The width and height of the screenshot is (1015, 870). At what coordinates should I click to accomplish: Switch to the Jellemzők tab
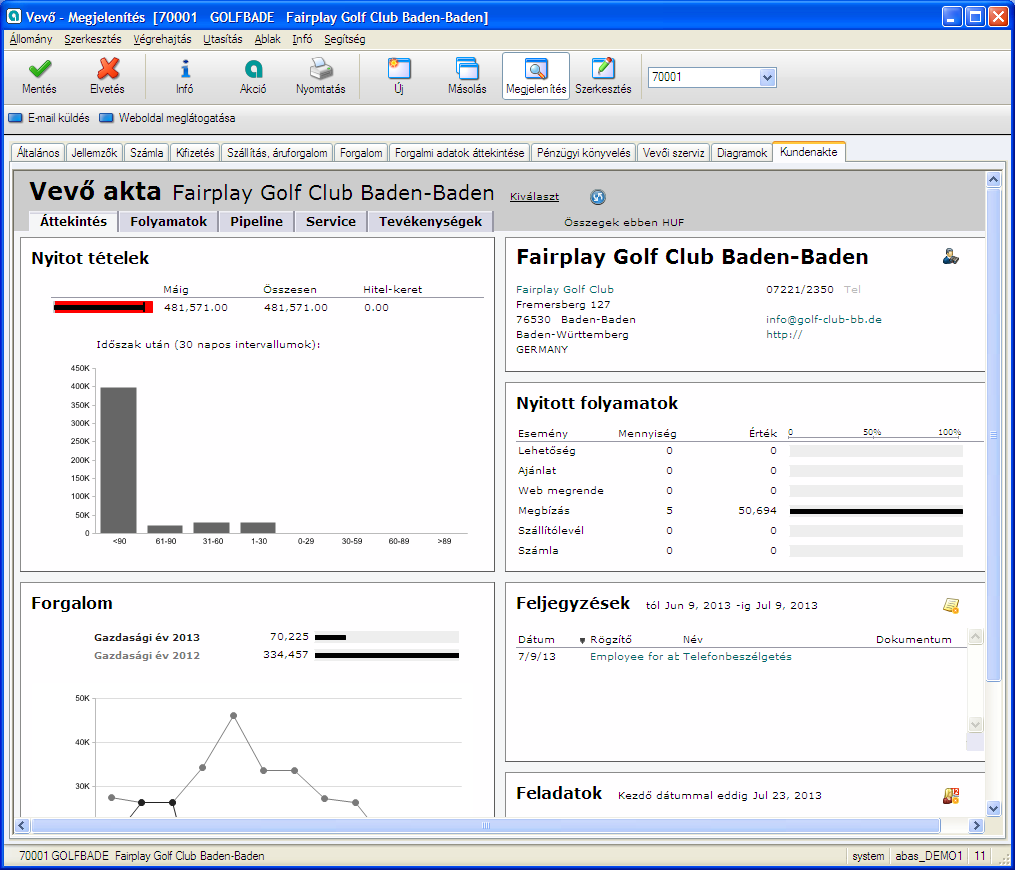[x=95, y=153]
